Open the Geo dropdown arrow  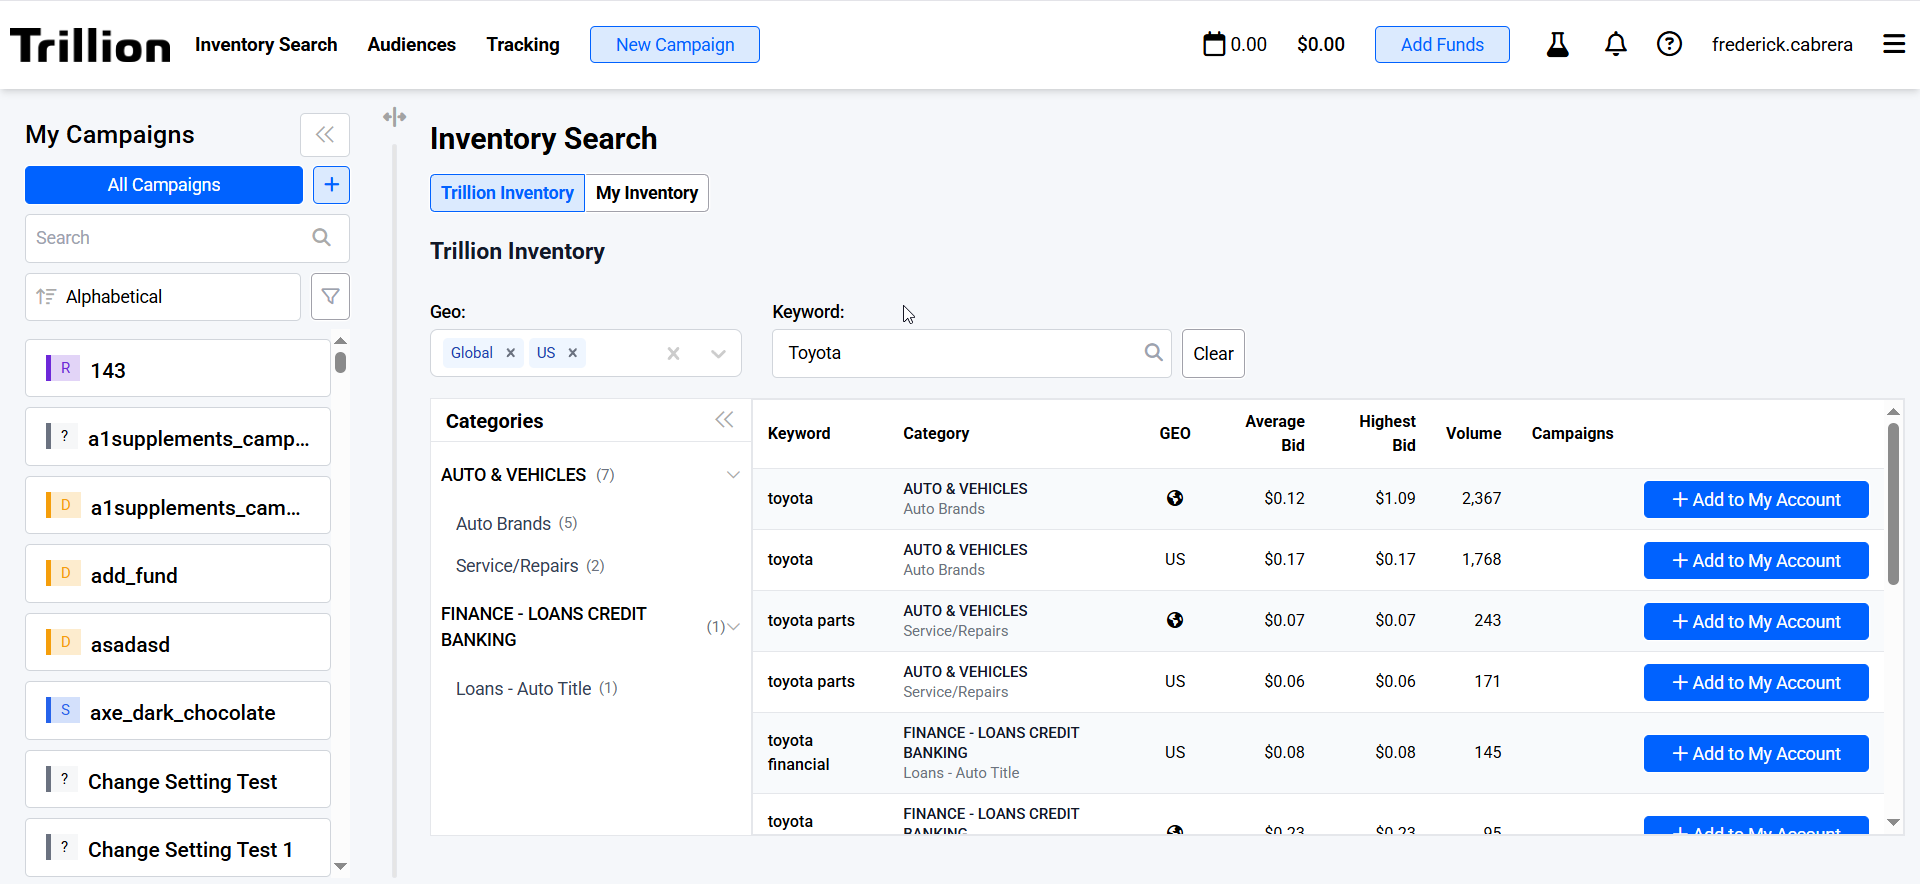pos(718,353)
